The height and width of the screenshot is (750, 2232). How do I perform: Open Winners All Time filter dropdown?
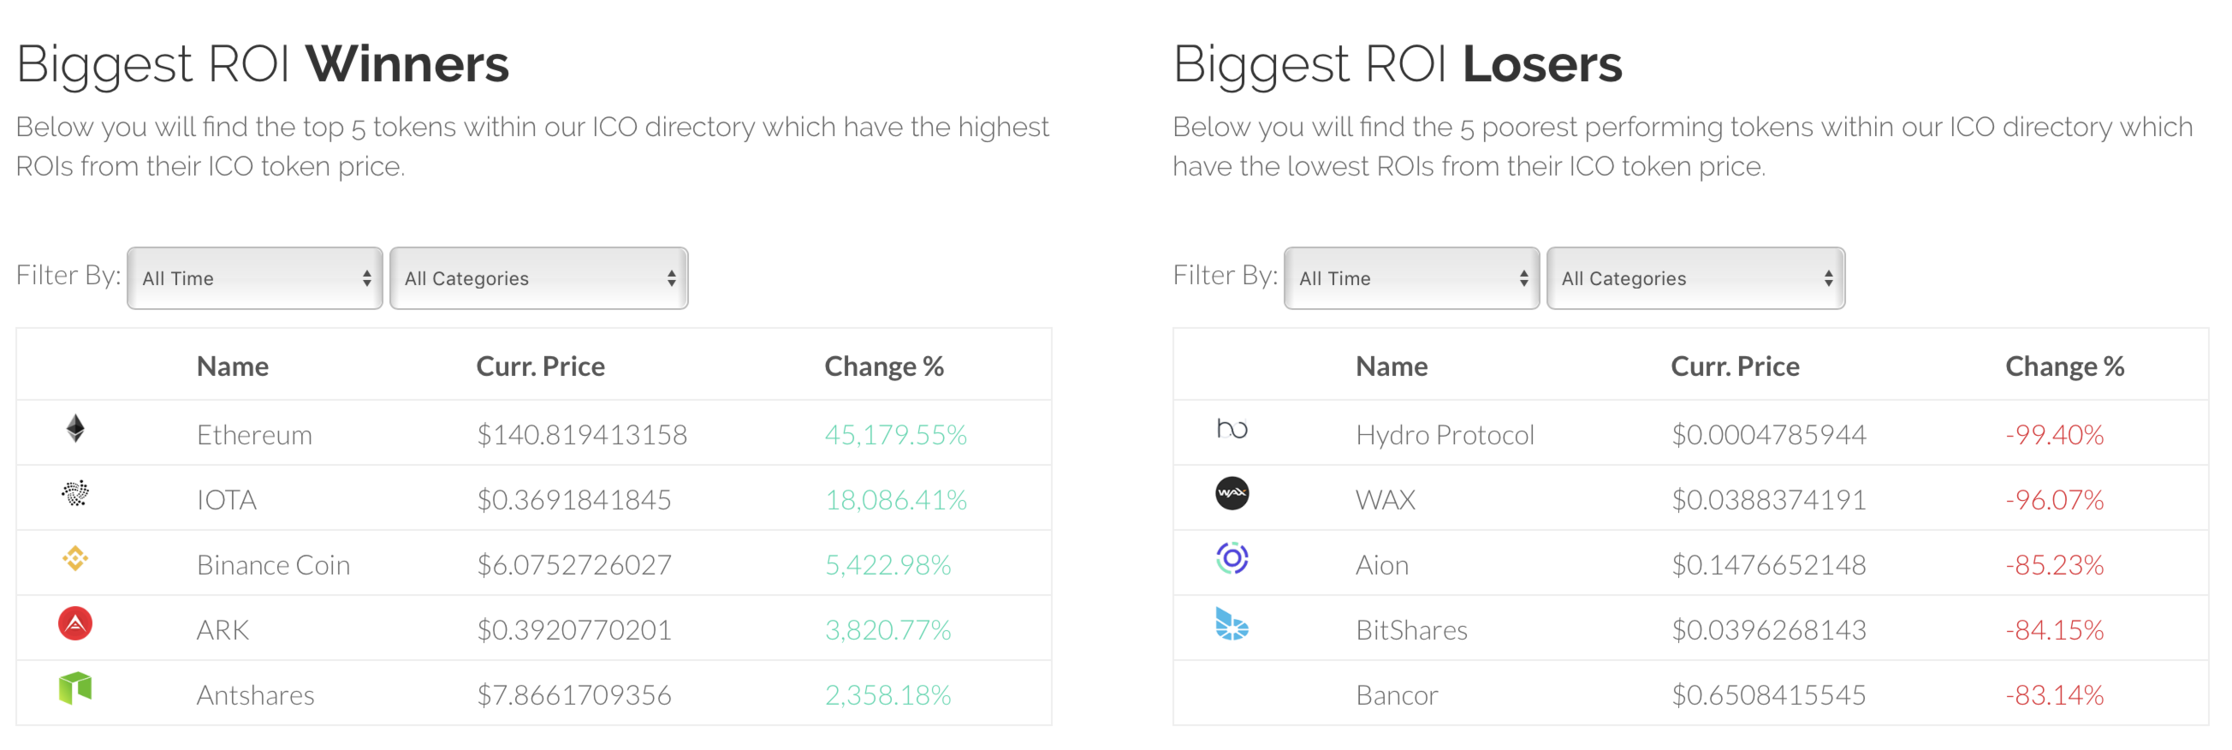click(x=255, y=278)
